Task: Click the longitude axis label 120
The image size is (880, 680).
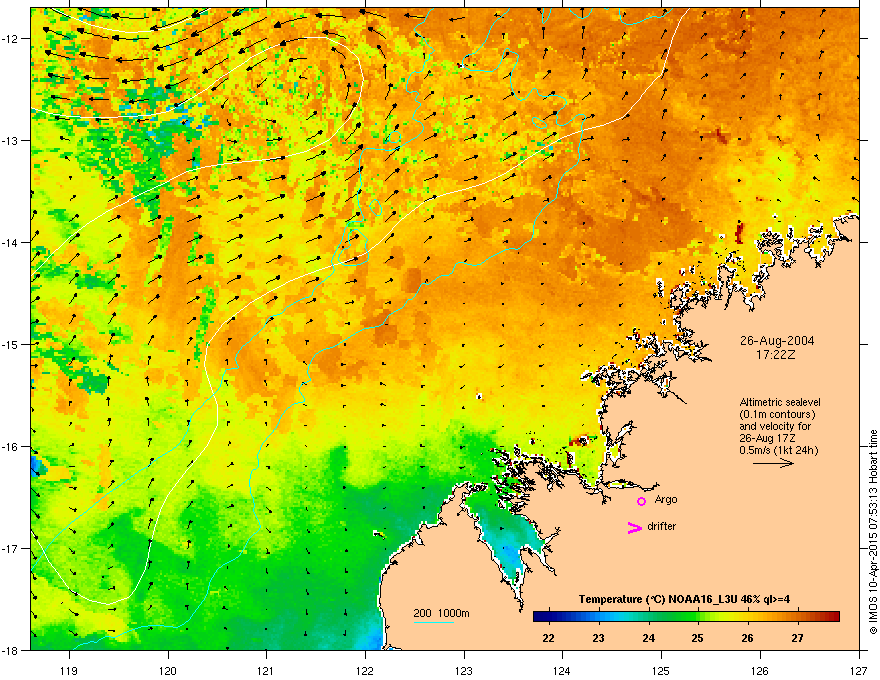Action: pyautogui.click(x=168, y=670)
